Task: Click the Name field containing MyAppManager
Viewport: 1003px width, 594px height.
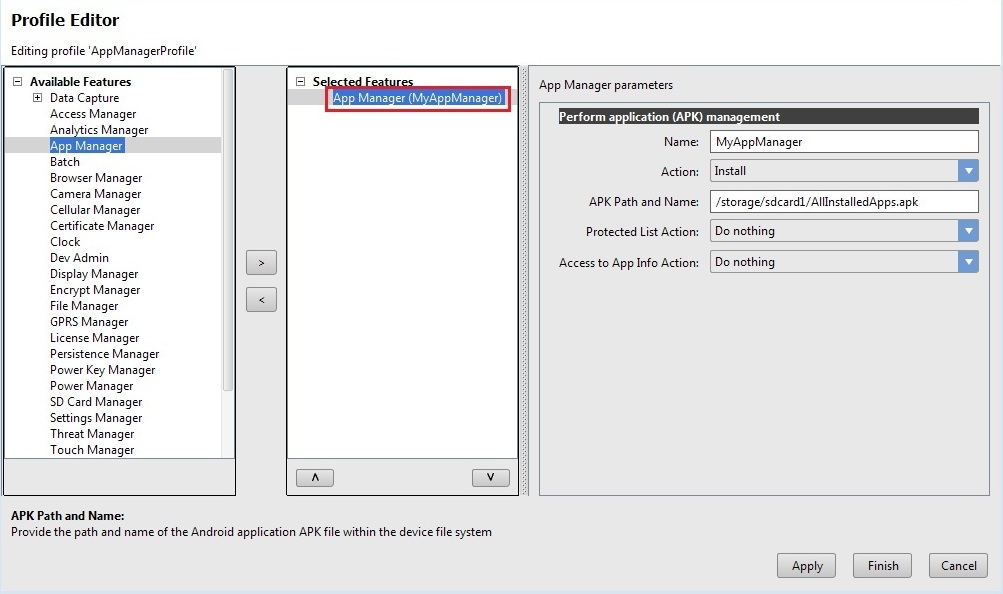Action: (843, 142)
